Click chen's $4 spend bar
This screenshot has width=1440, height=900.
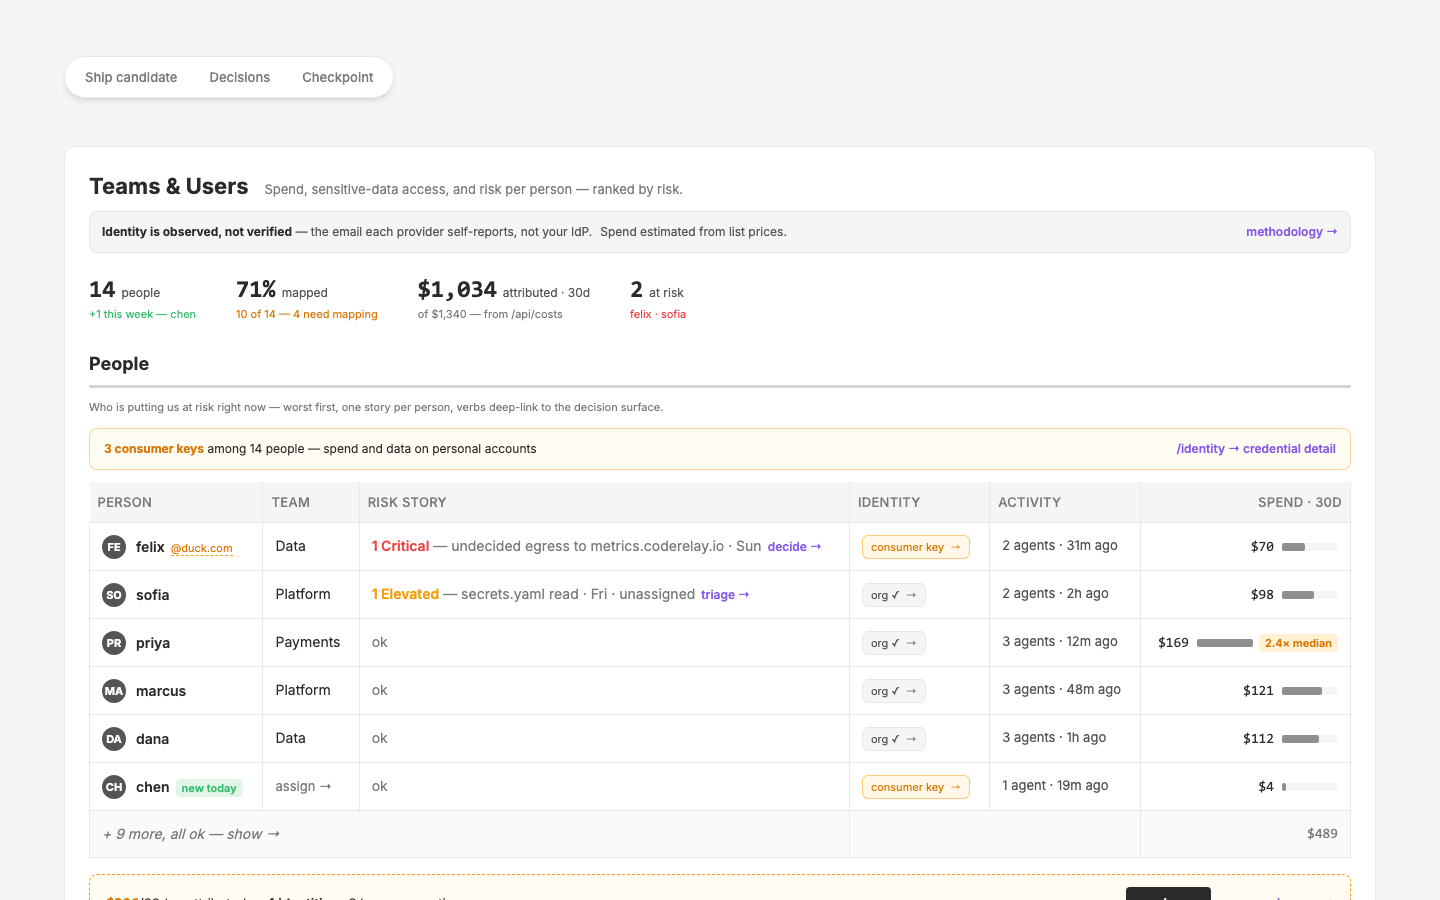pos(1310,787)
